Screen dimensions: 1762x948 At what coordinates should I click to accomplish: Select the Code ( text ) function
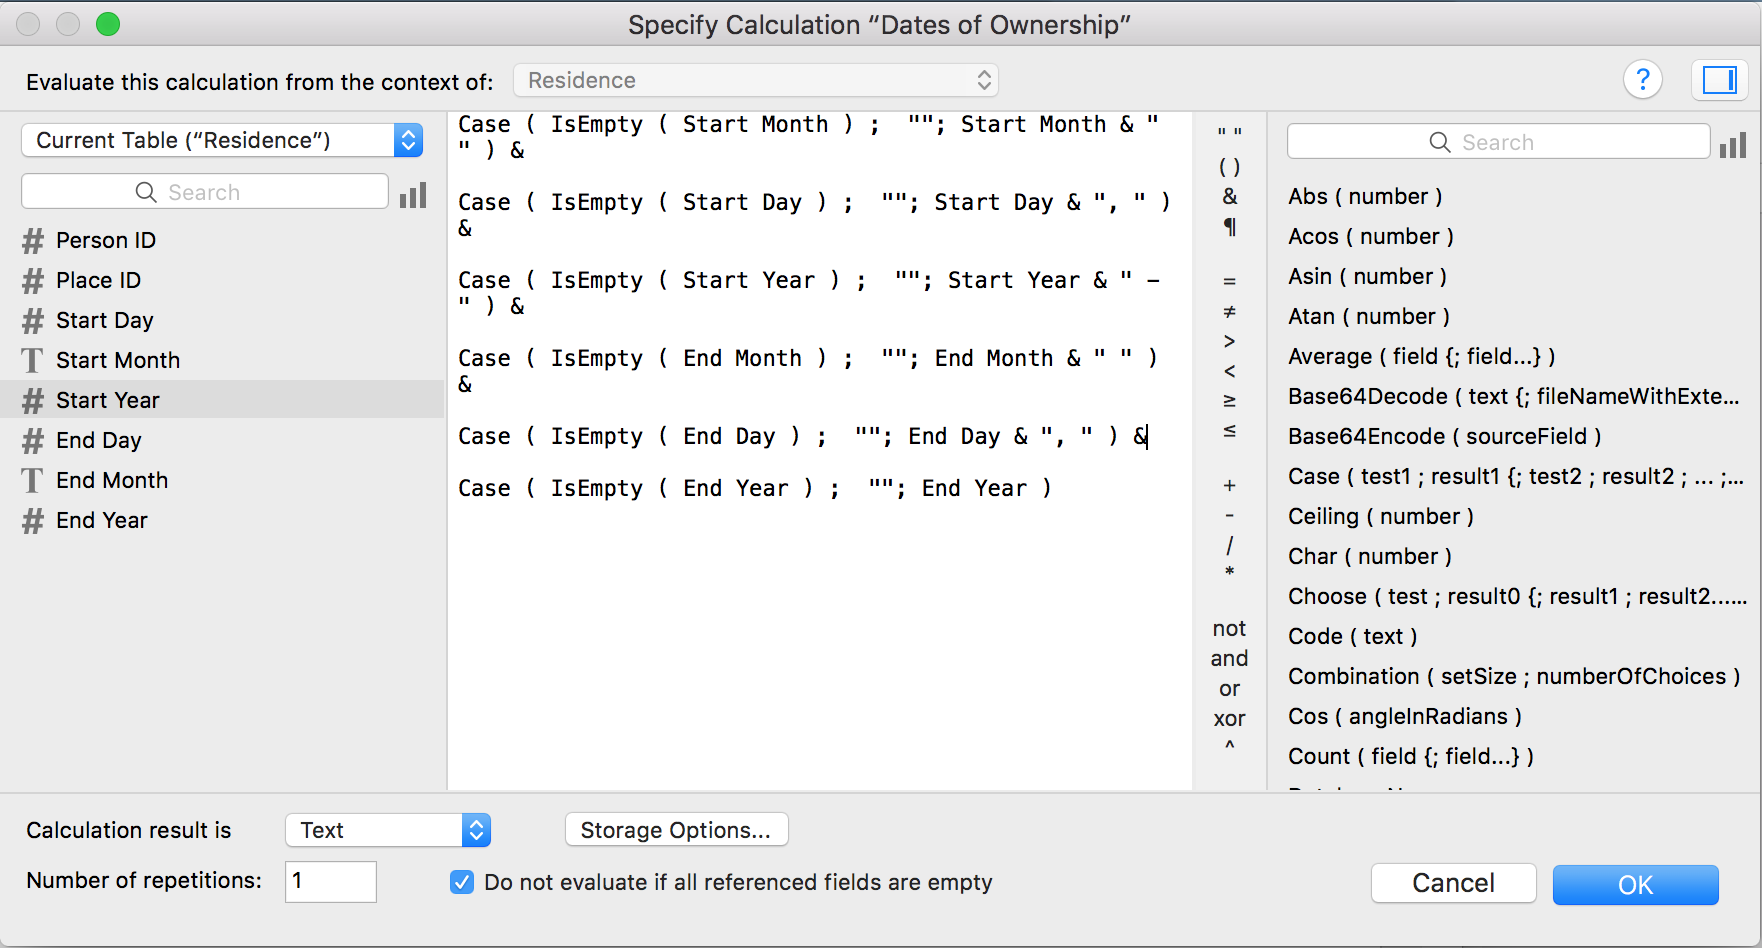1353,637
